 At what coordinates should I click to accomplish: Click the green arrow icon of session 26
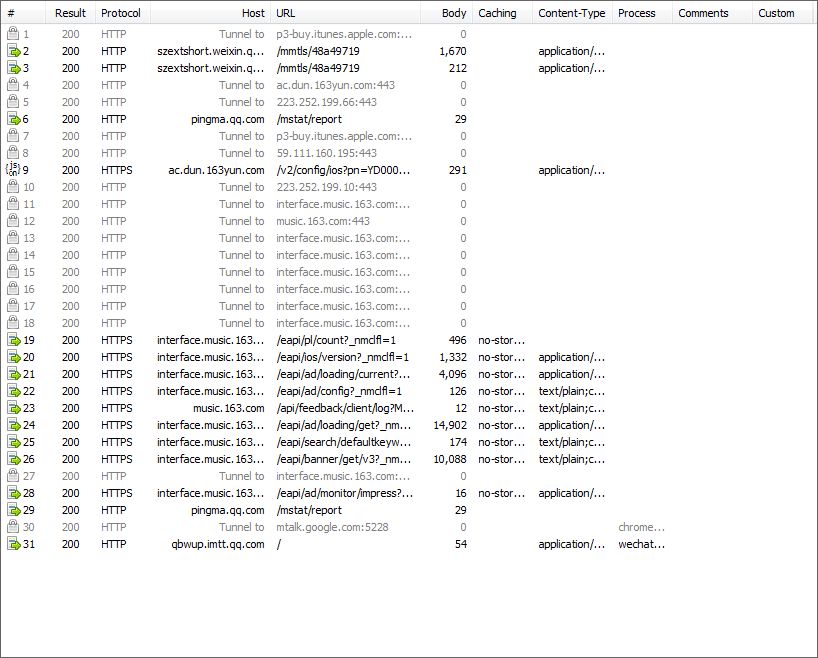point(13,459)
